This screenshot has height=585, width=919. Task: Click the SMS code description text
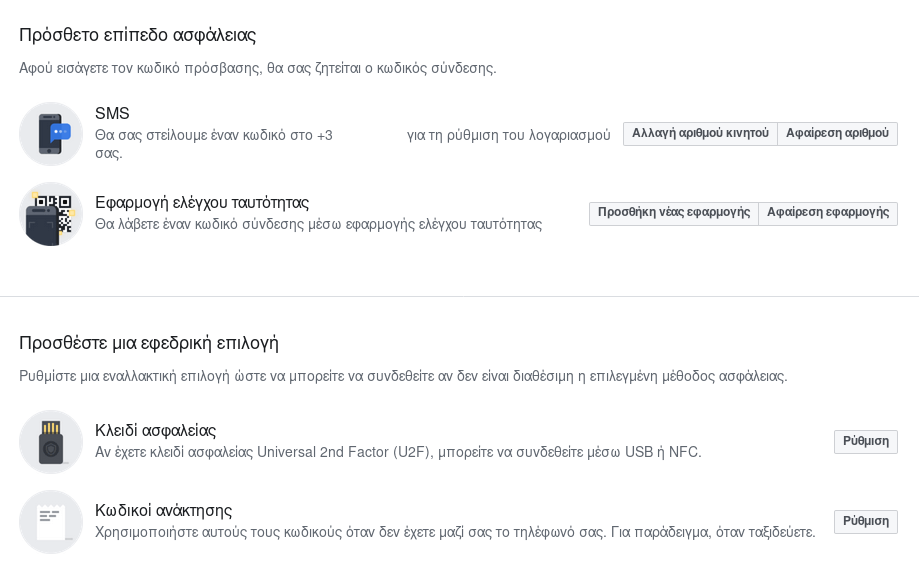[352, 144]
